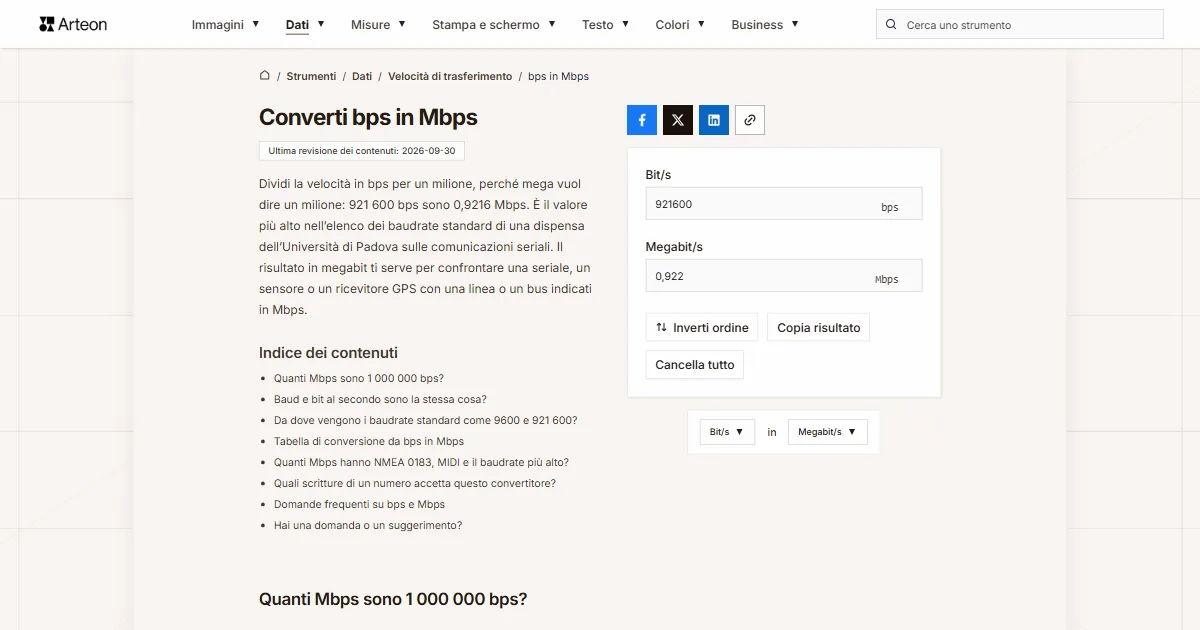Open Strumenti breadcrumb link
1200x630 pixels.
311,76
